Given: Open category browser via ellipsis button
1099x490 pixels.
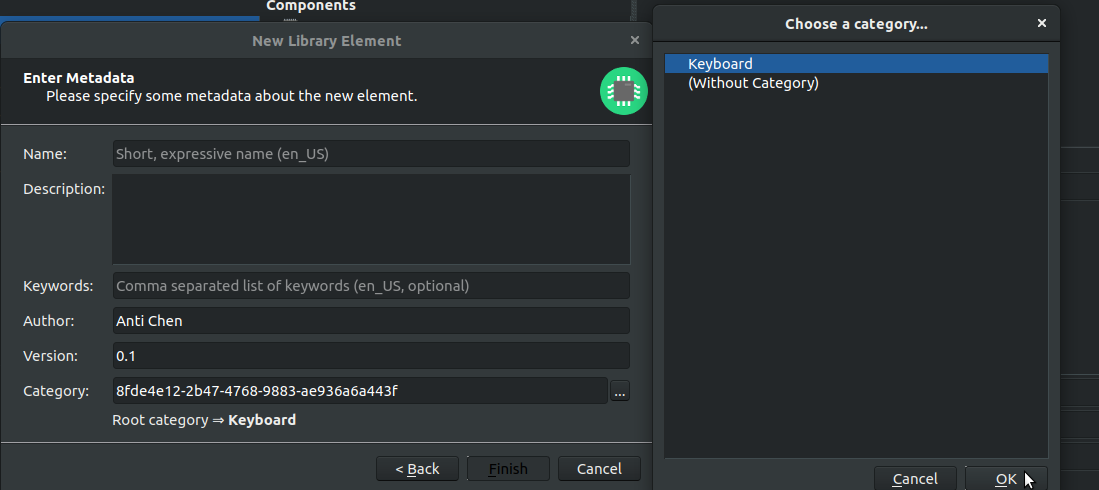Looking at the screenshot, I should 620,391.
